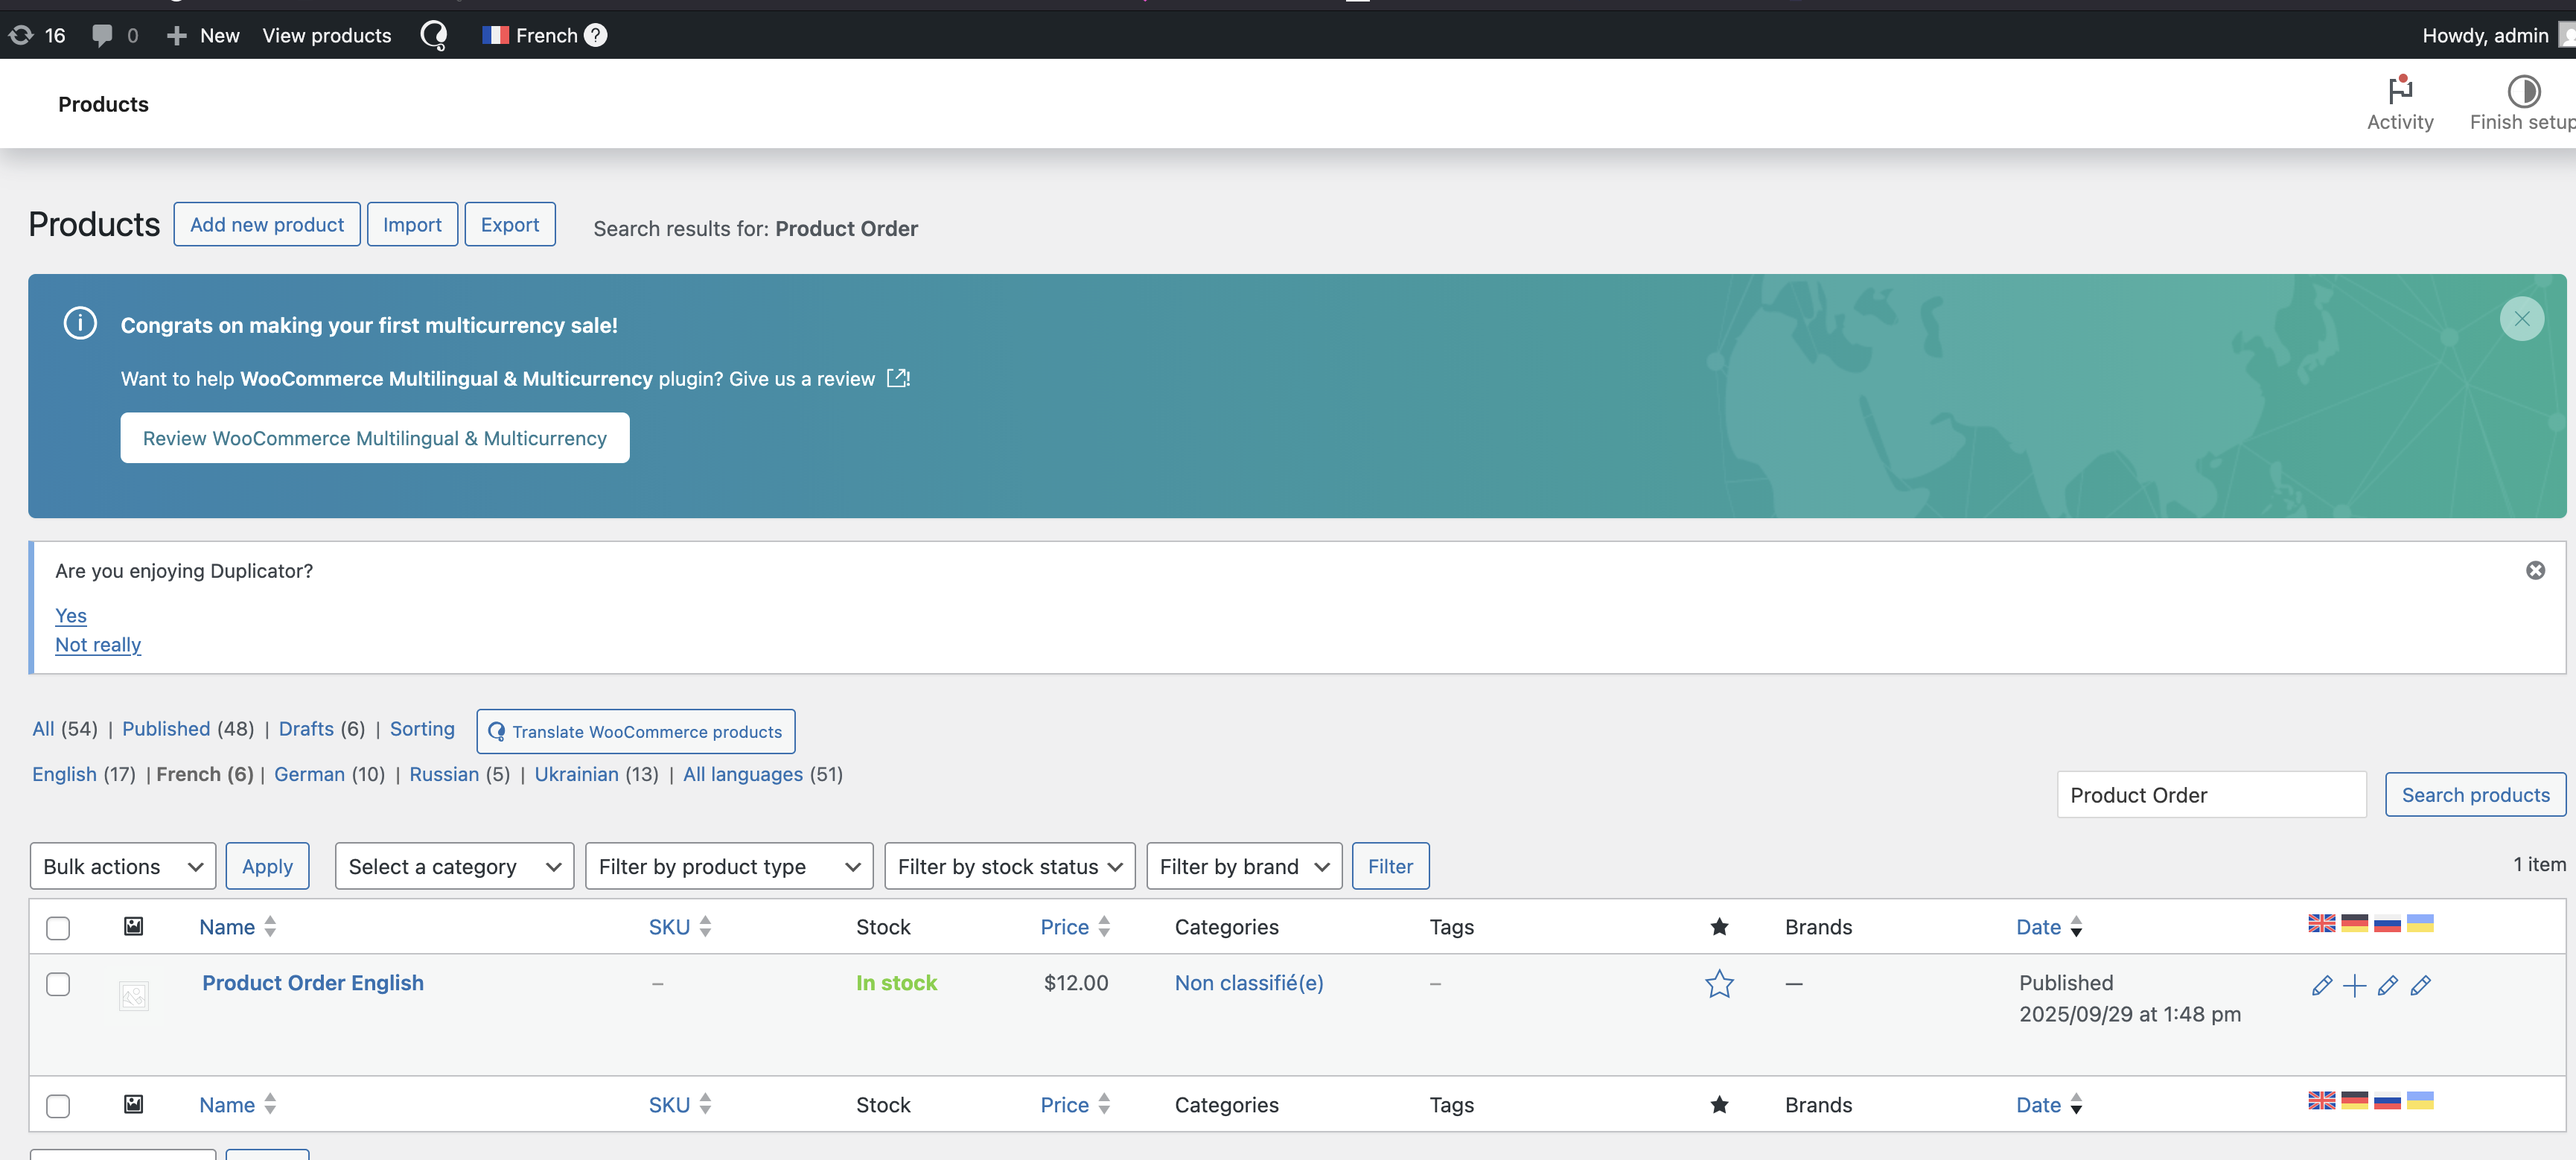The image size is (2576, 1160).
Task: Click the Add new product button
Action: coord(266,225)
